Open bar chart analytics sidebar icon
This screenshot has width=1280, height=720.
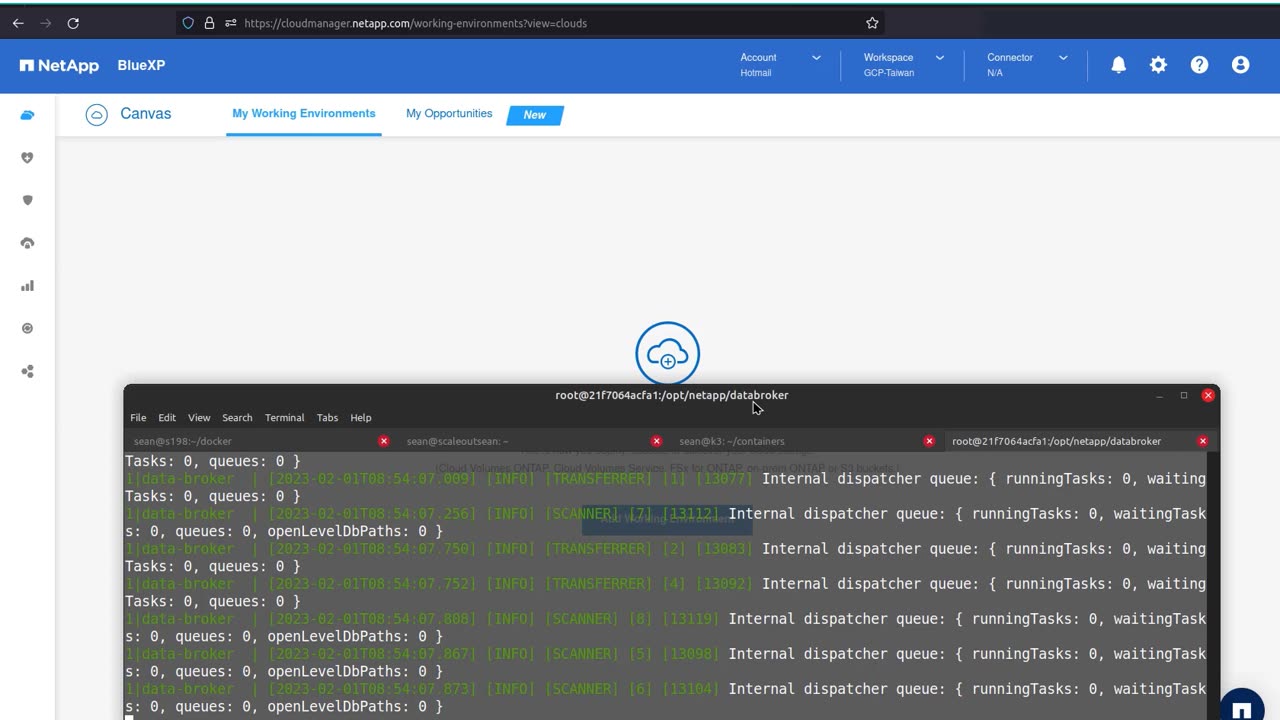point(27,286)
